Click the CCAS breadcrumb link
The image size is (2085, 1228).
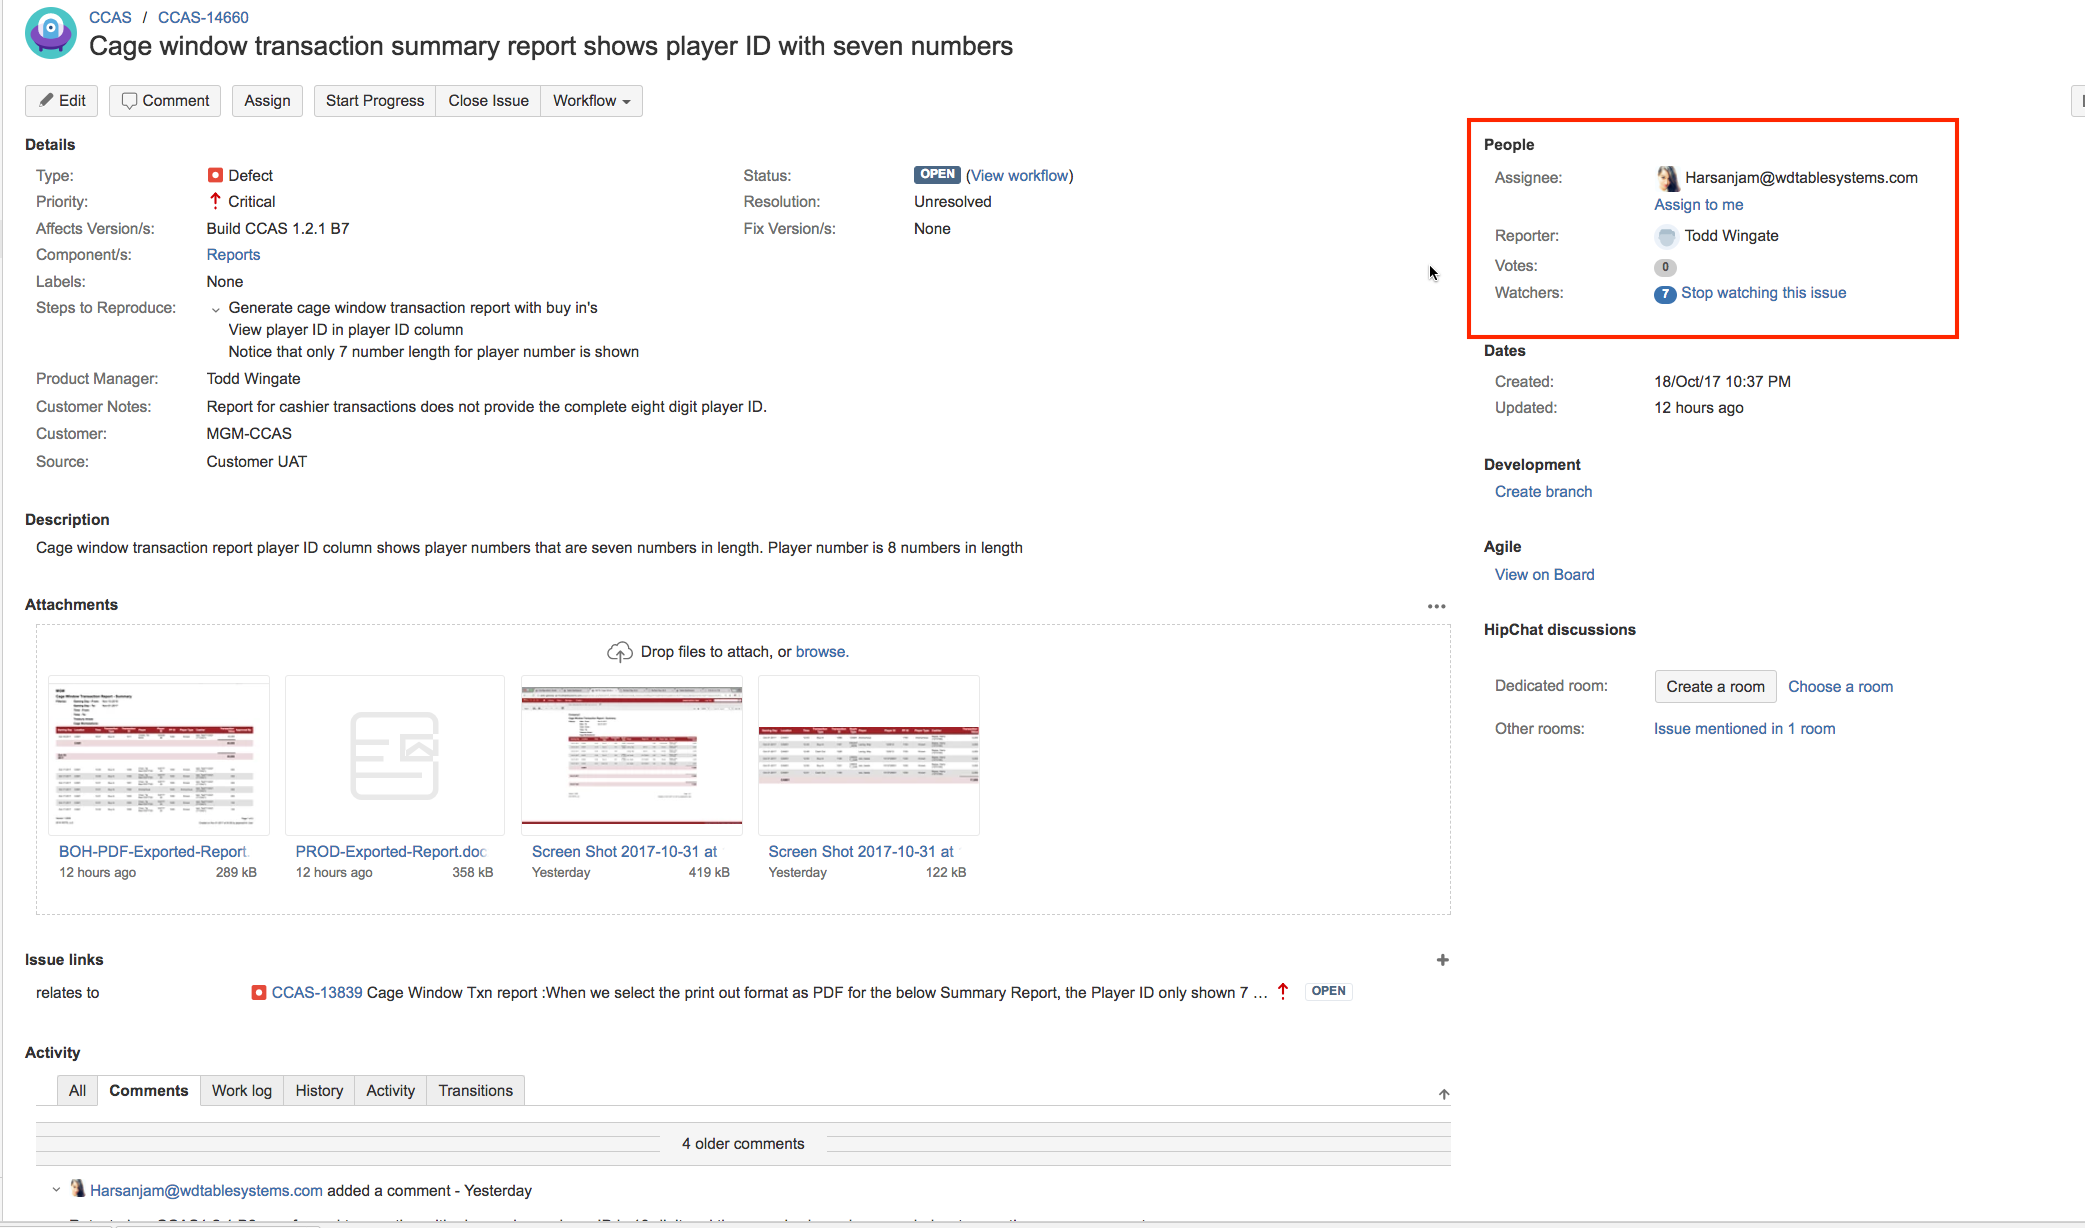pyautogui.click(x=110, y=18)
